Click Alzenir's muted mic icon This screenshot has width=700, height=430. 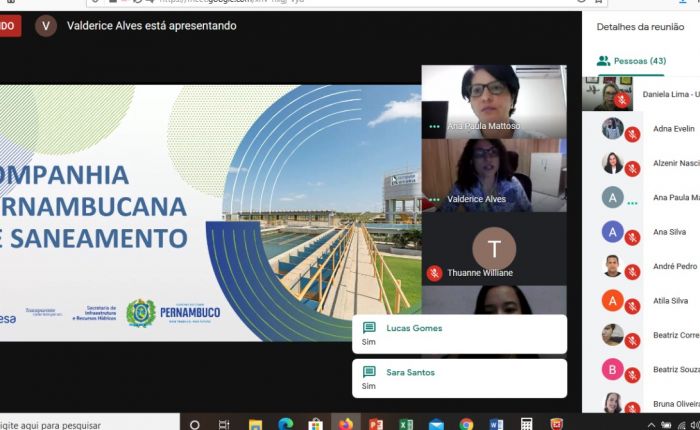(632, 168)
